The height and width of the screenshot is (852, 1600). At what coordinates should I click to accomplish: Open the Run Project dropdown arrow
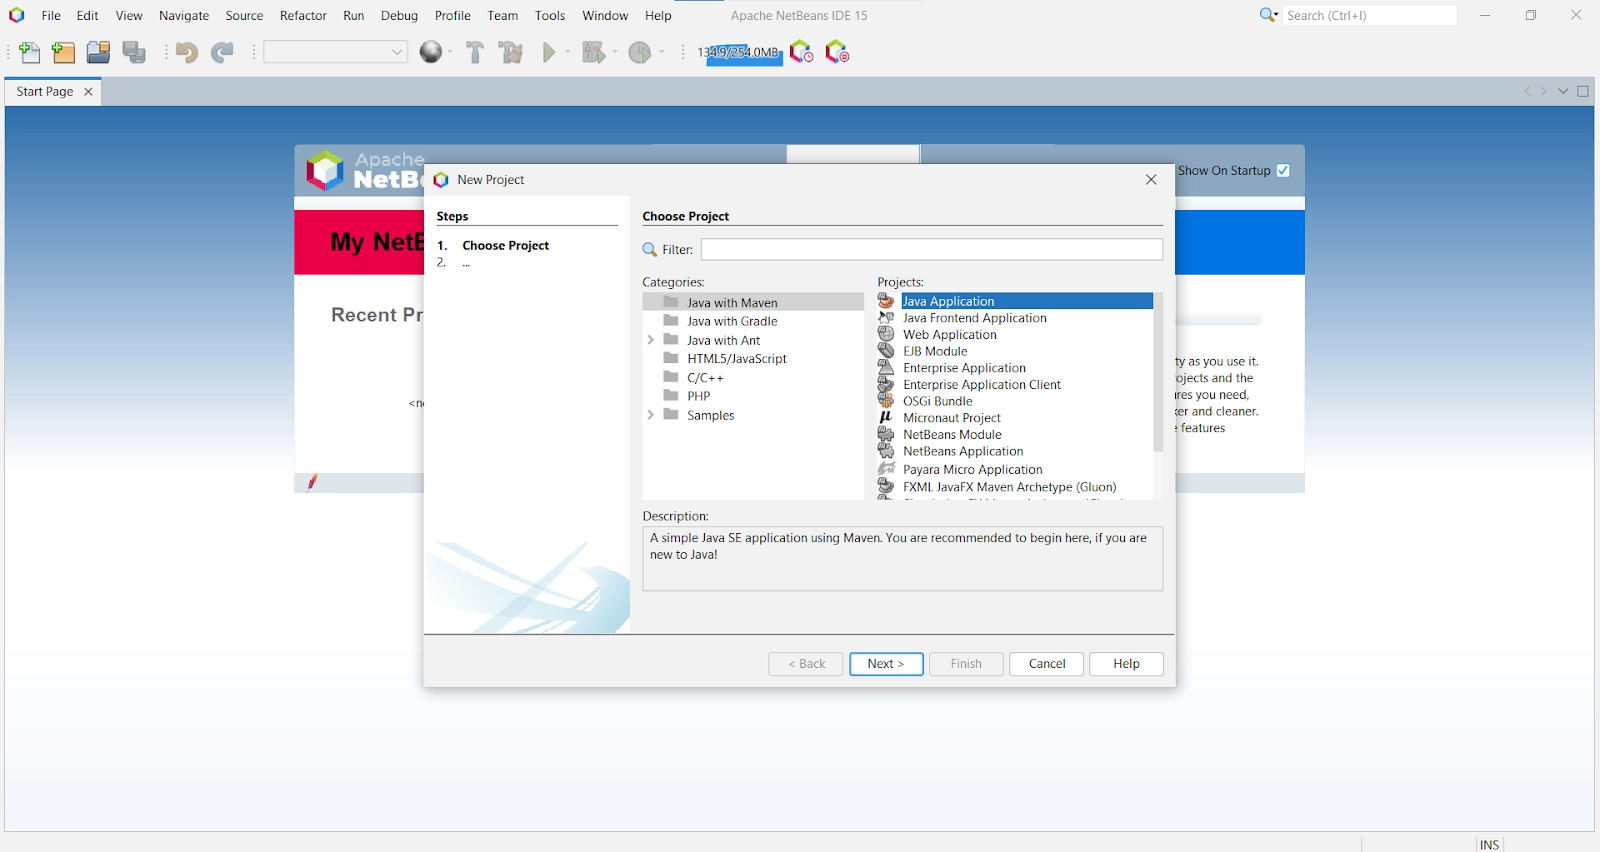click(568, 52)
